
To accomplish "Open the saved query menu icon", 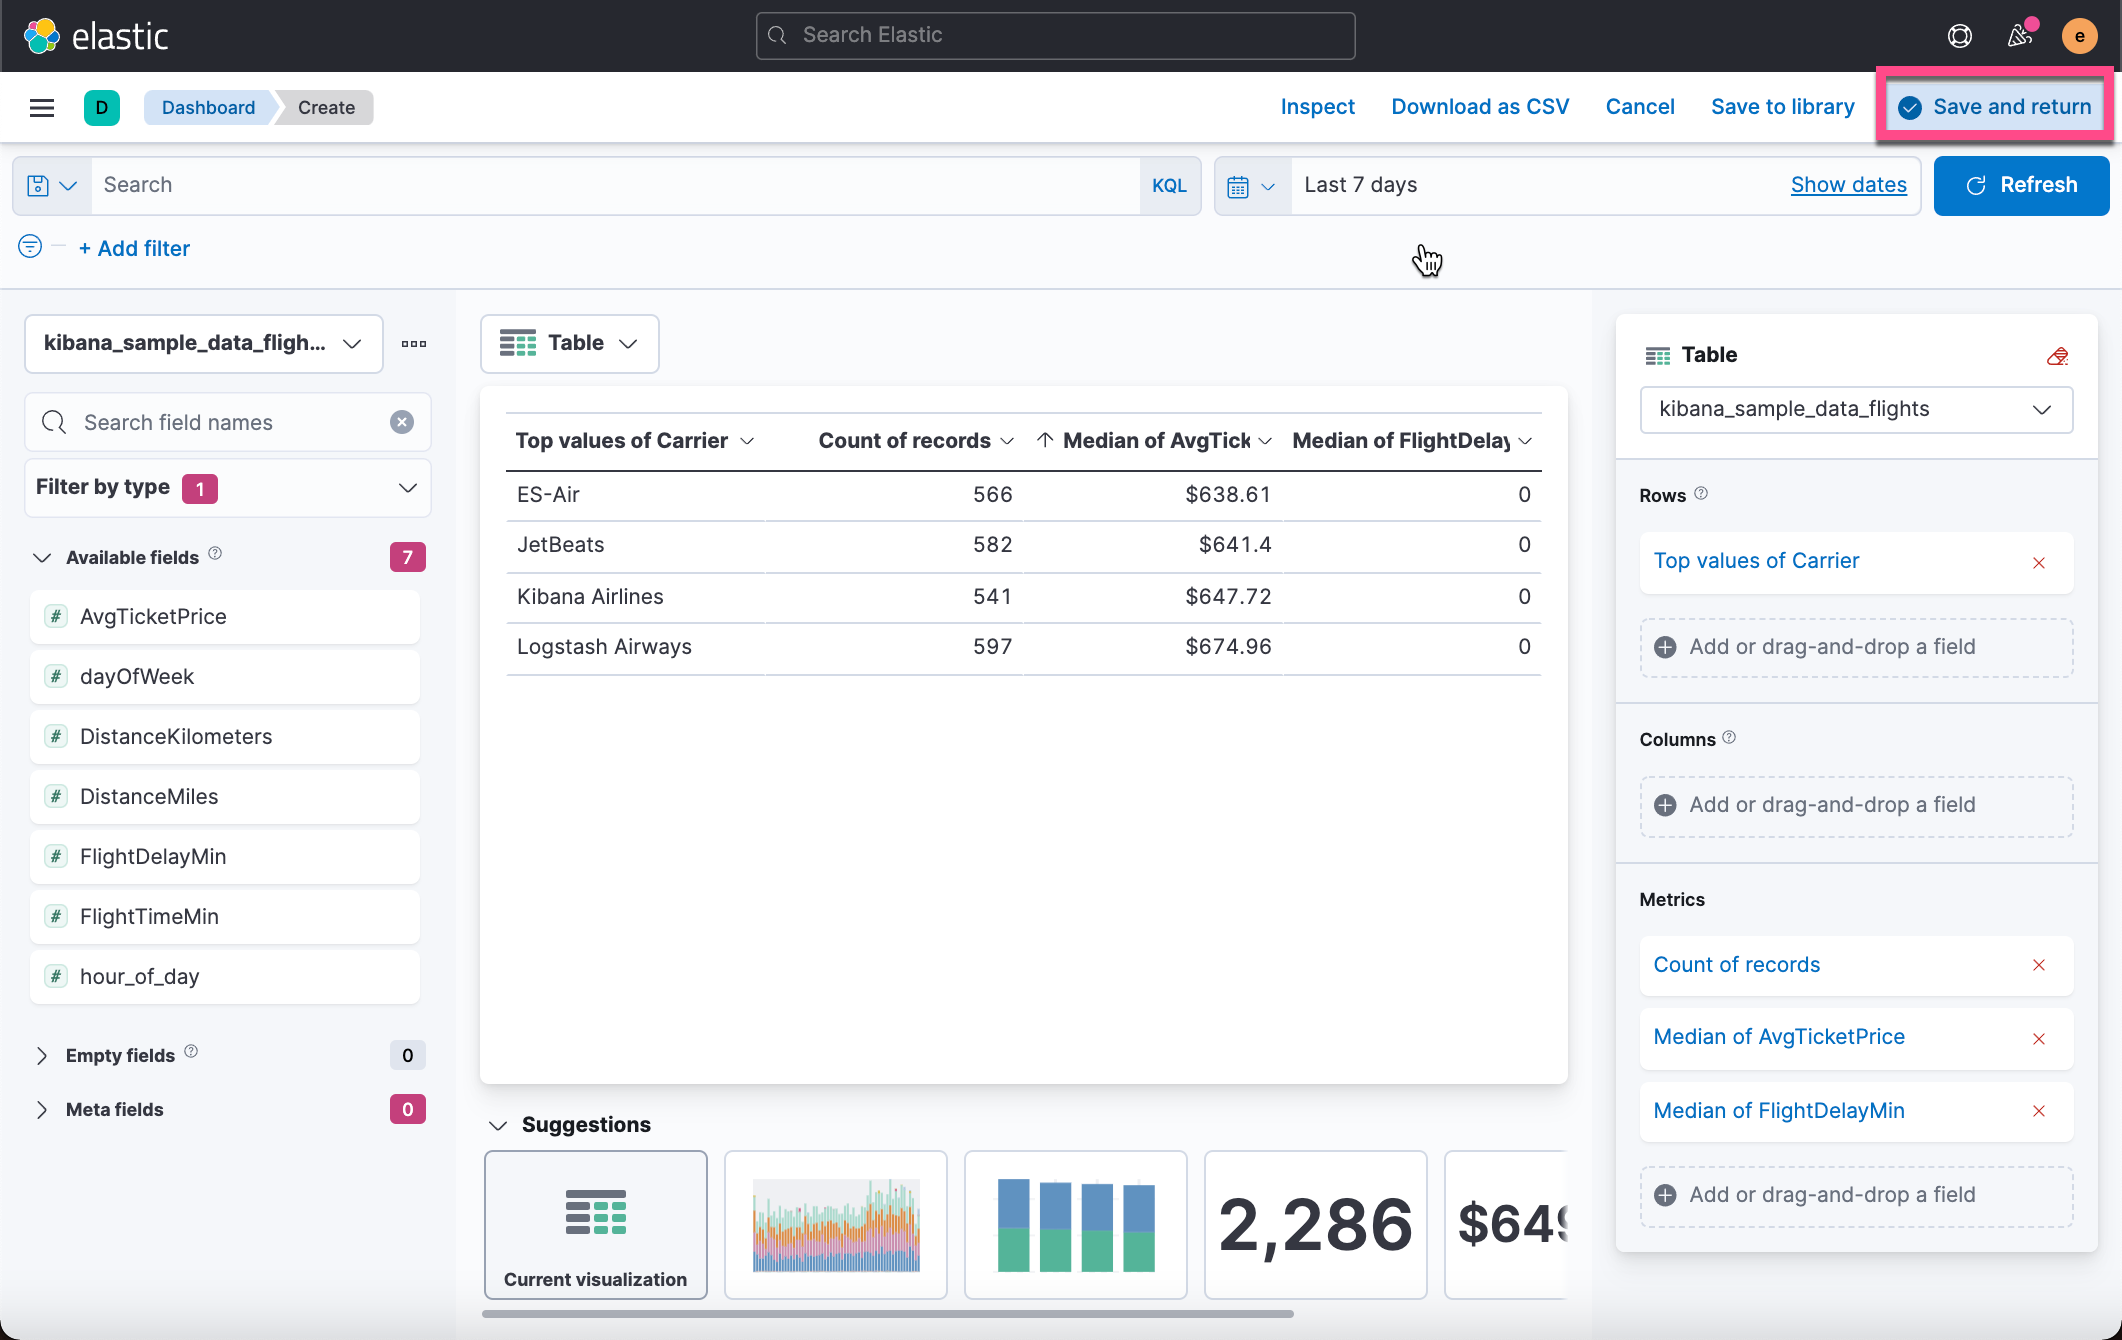I will pos(52,186).
